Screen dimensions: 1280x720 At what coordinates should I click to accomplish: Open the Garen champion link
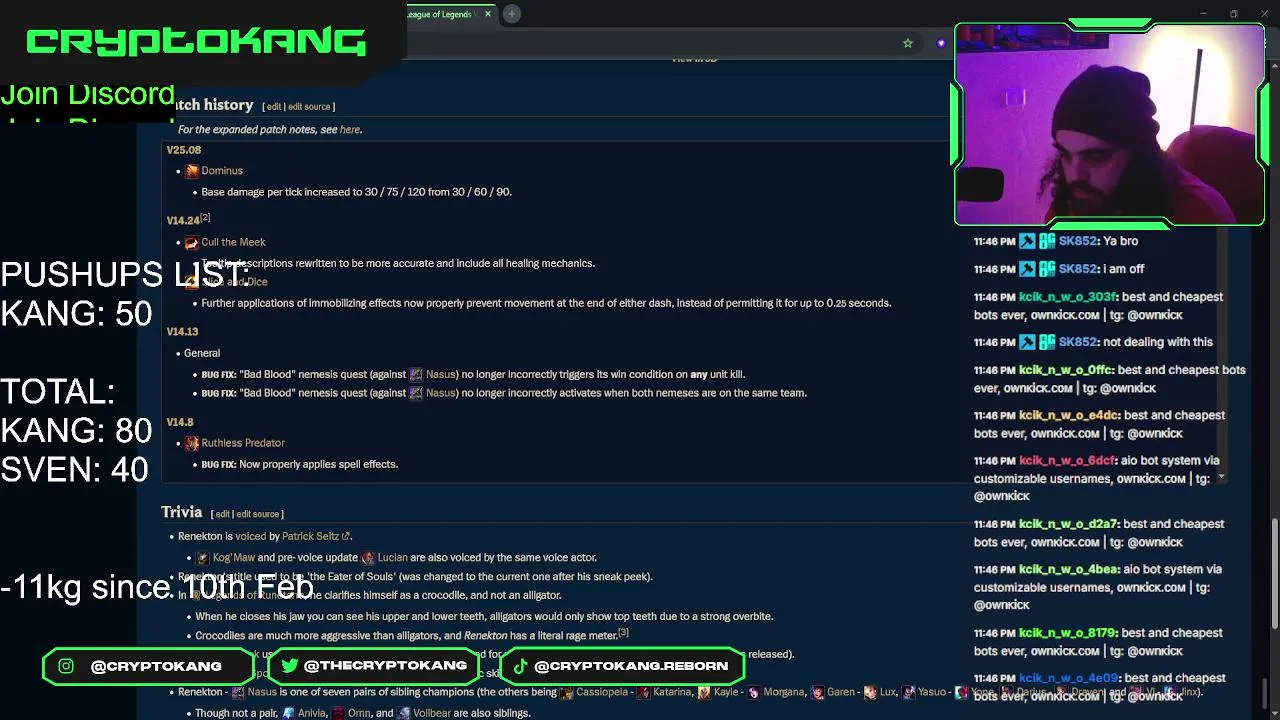click(x=841, y=692)
